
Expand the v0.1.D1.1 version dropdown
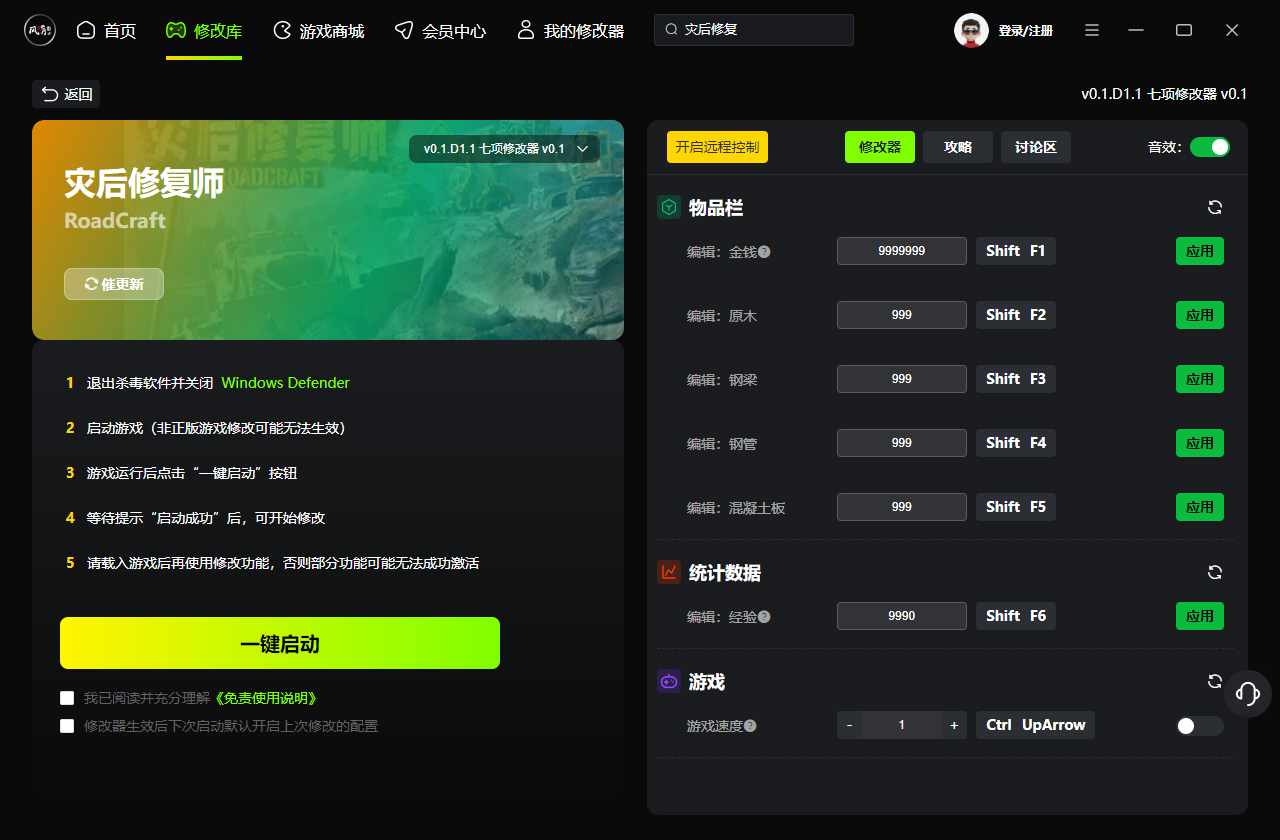coord(504,149)
